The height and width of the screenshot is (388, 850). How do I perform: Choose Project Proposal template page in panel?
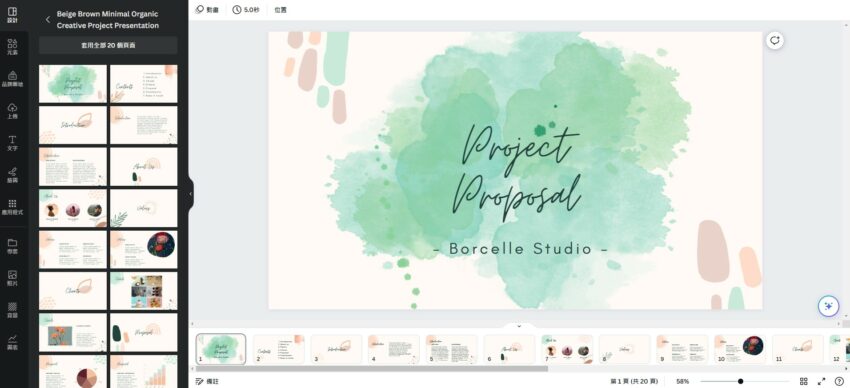tap(73, 83)
